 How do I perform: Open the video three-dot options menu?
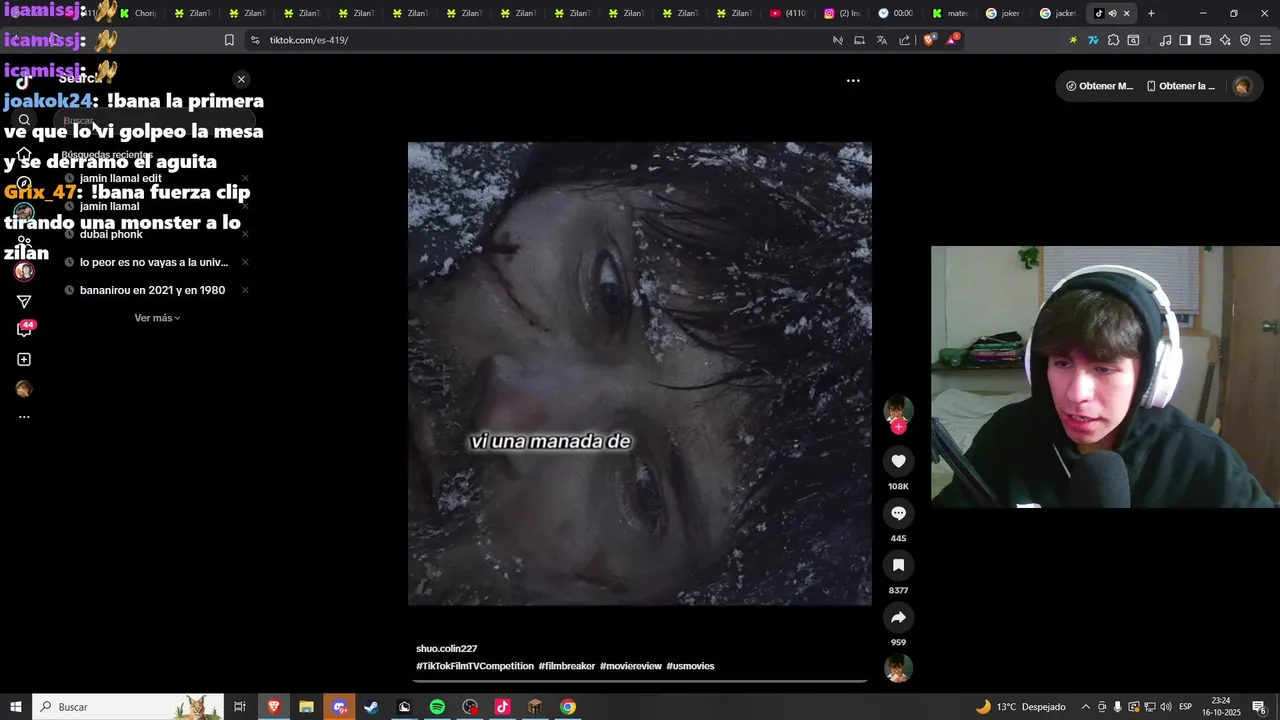(x=853, y=81)
